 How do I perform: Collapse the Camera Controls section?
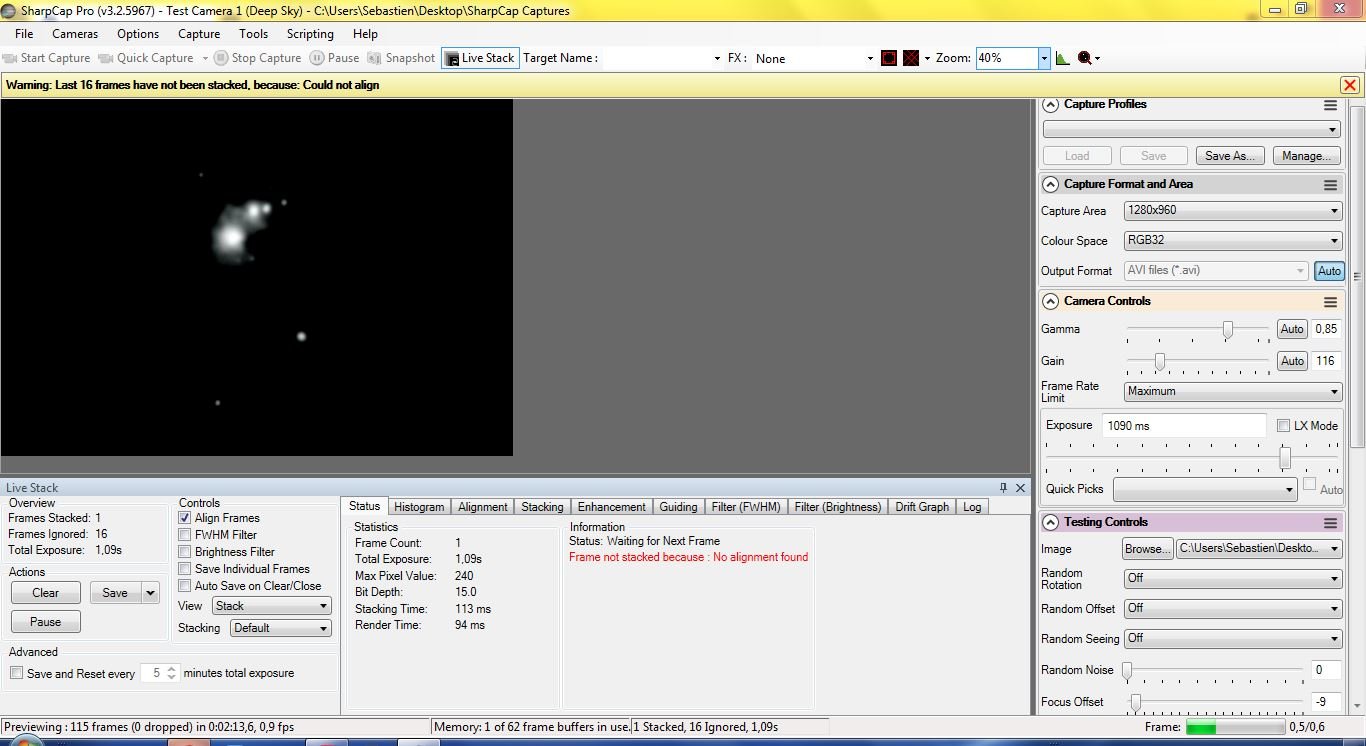pos(1050,301)
